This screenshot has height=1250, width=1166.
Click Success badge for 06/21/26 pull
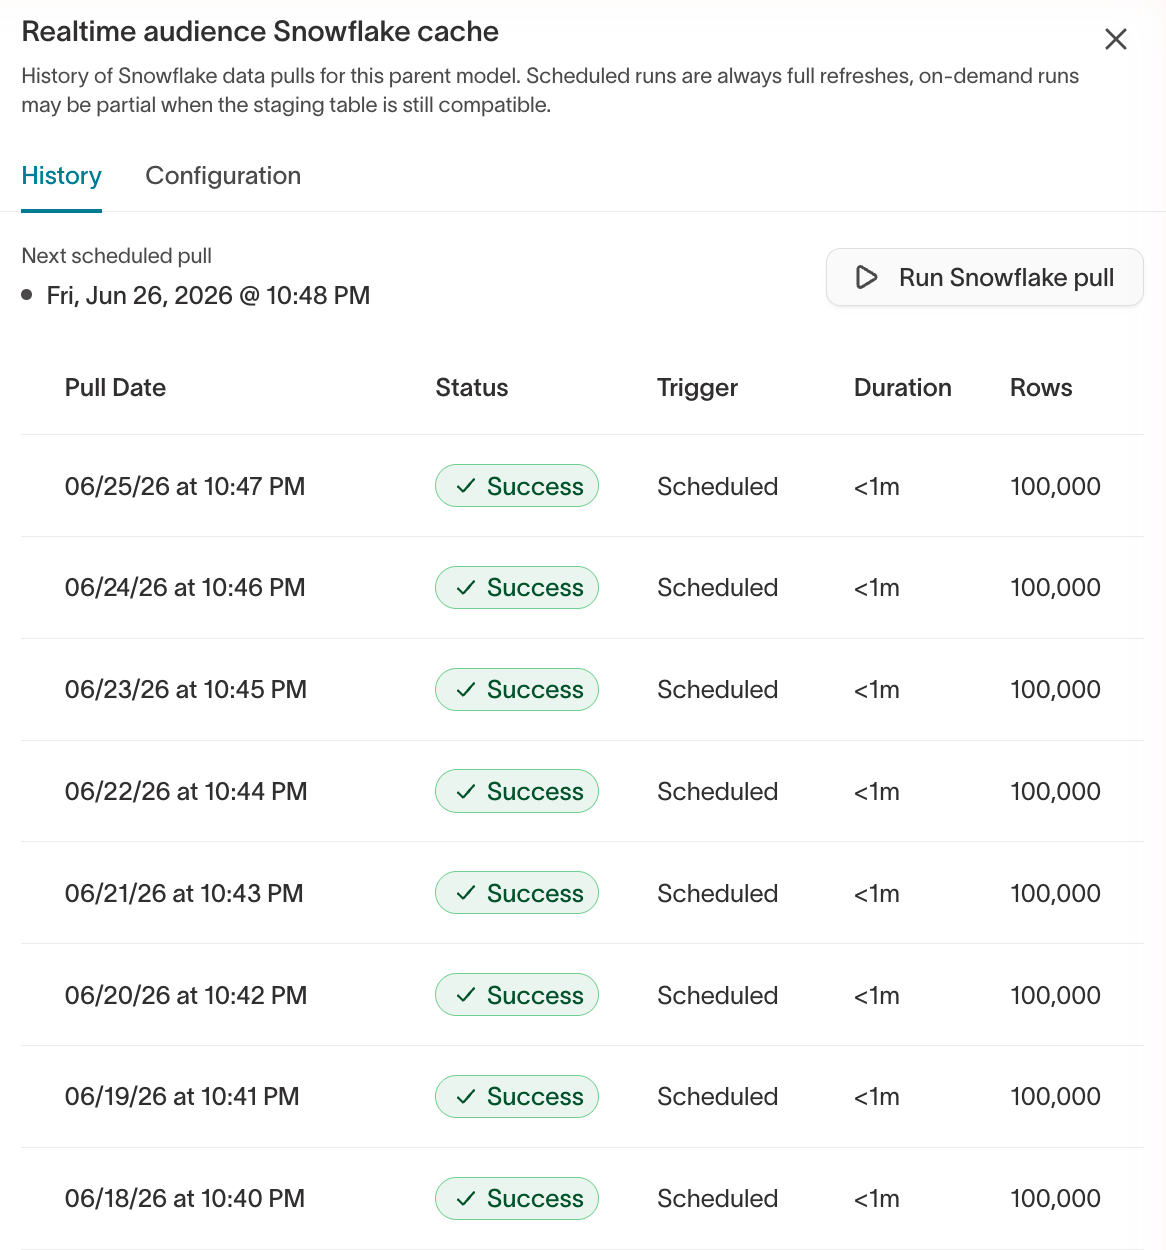coord(517,893)
